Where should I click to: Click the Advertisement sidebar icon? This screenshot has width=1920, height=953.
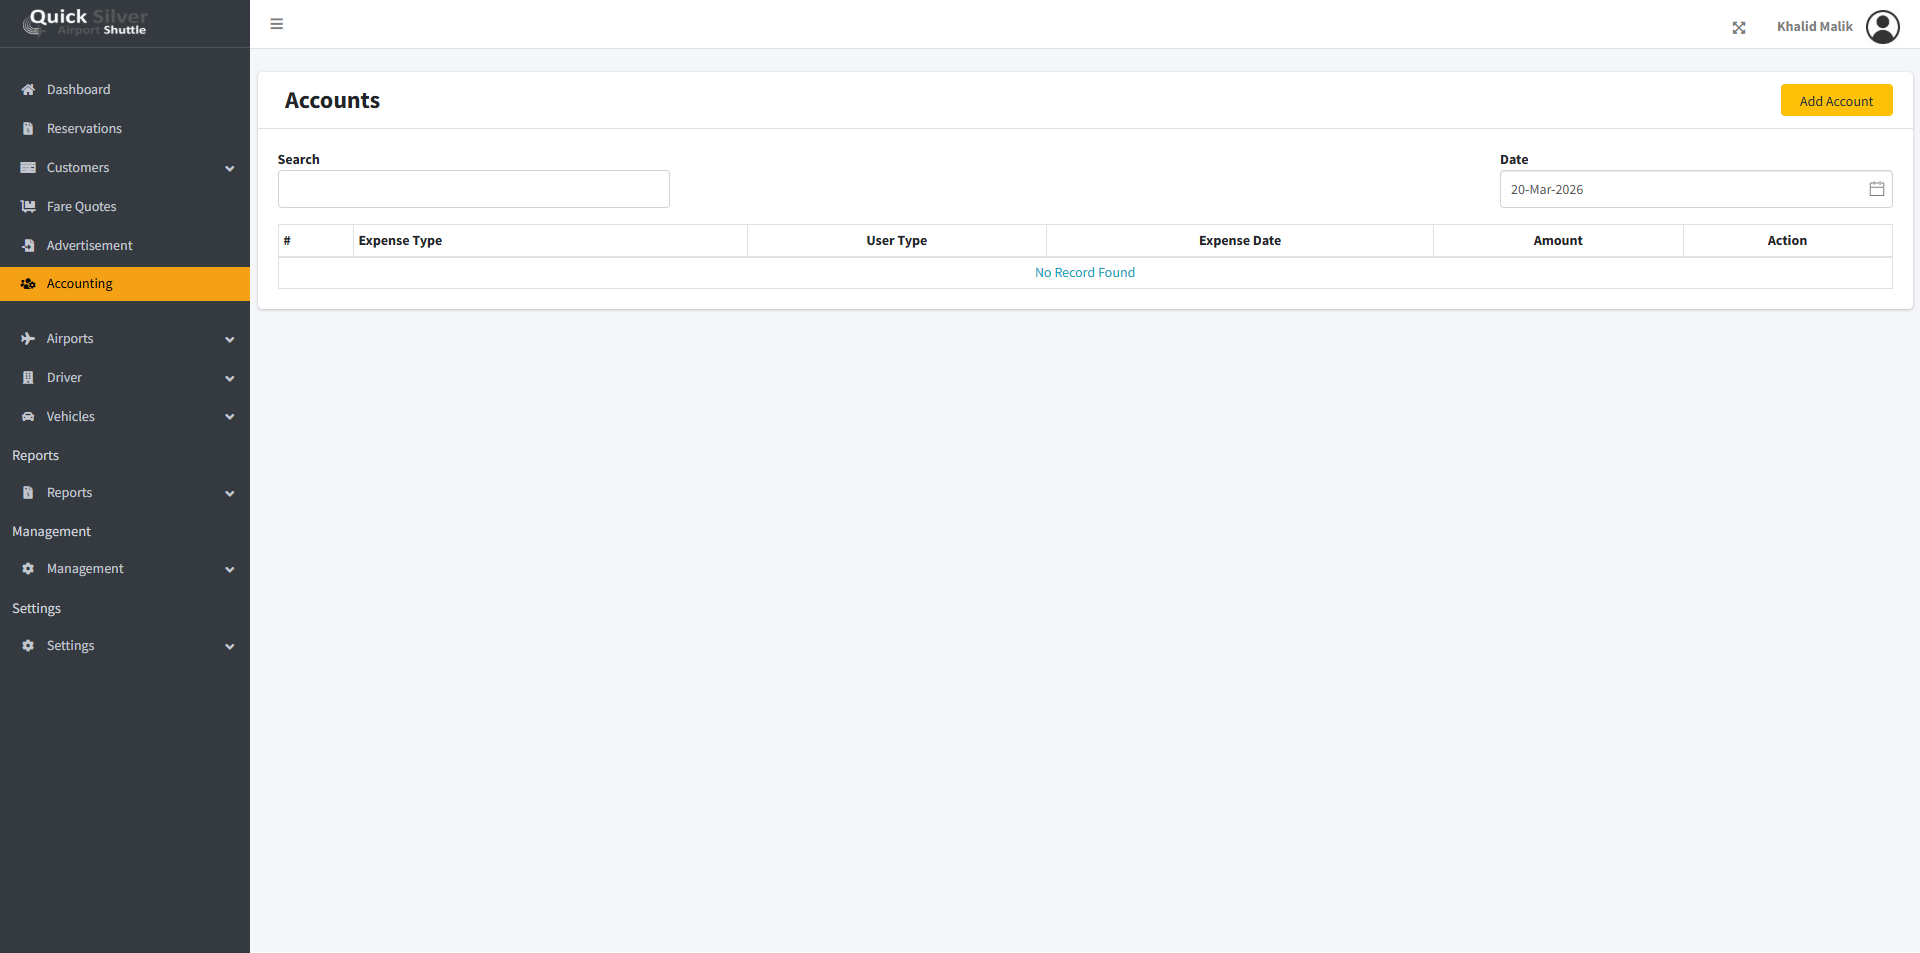tap(28, 246)
